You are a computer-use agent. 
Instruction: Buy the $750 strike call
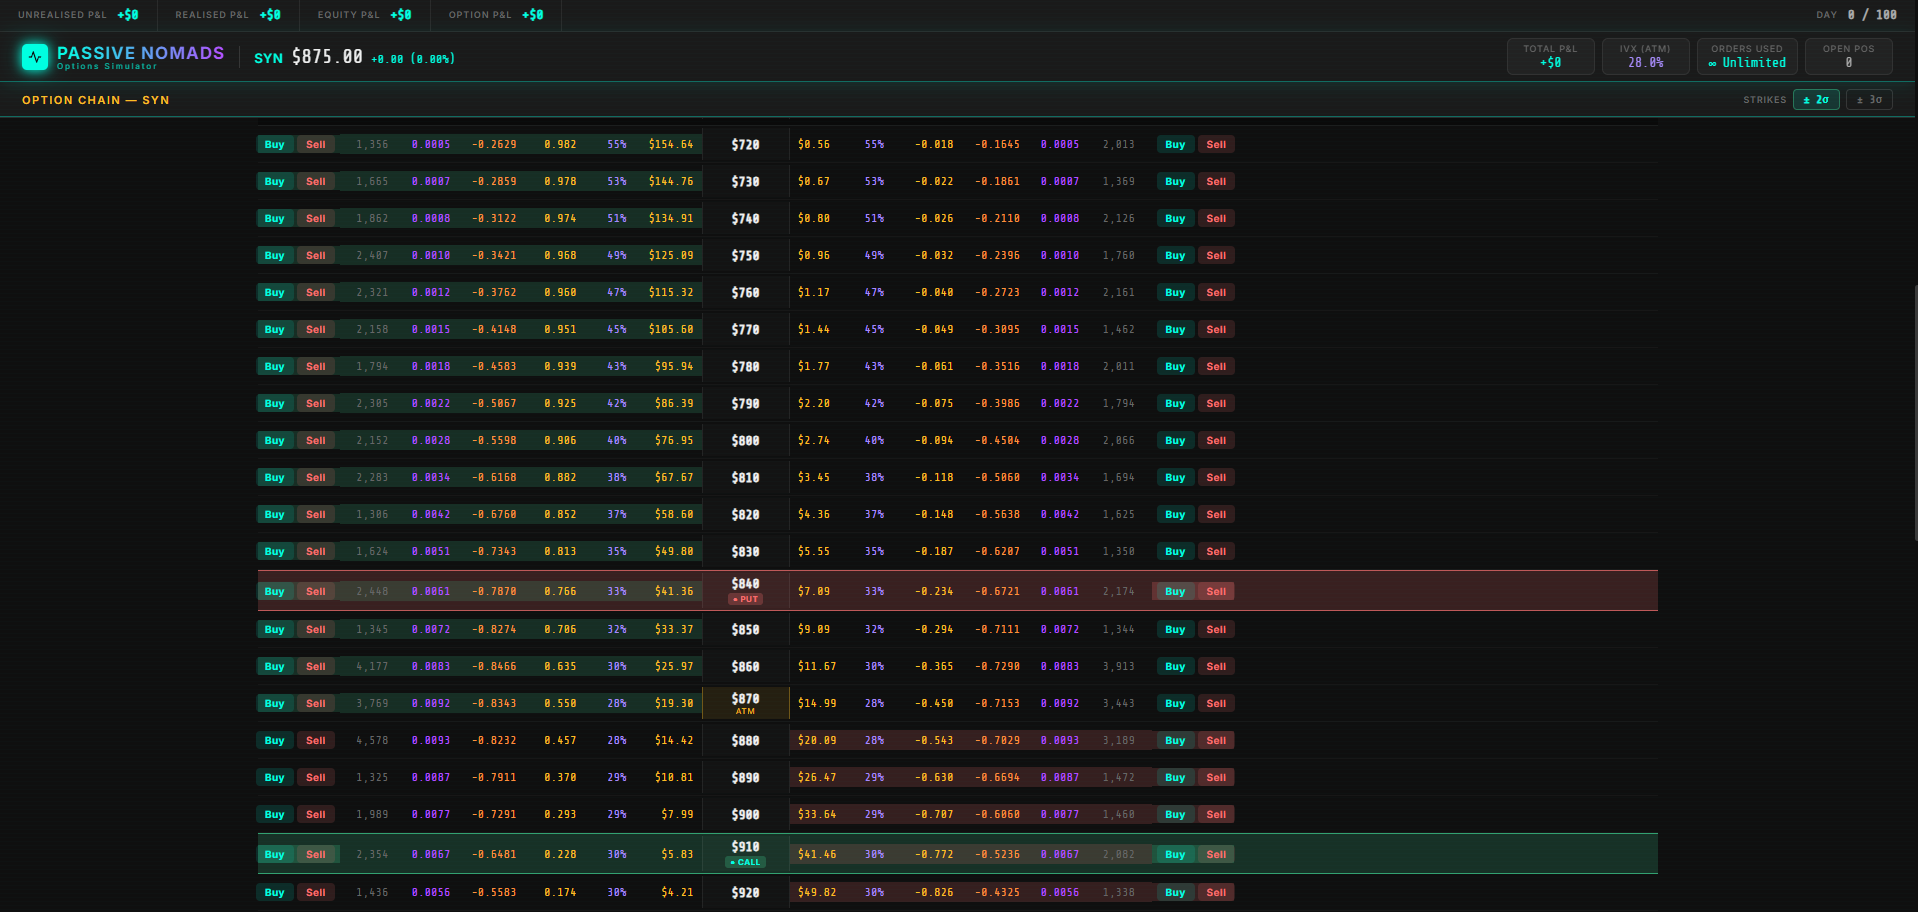[275, 256]
